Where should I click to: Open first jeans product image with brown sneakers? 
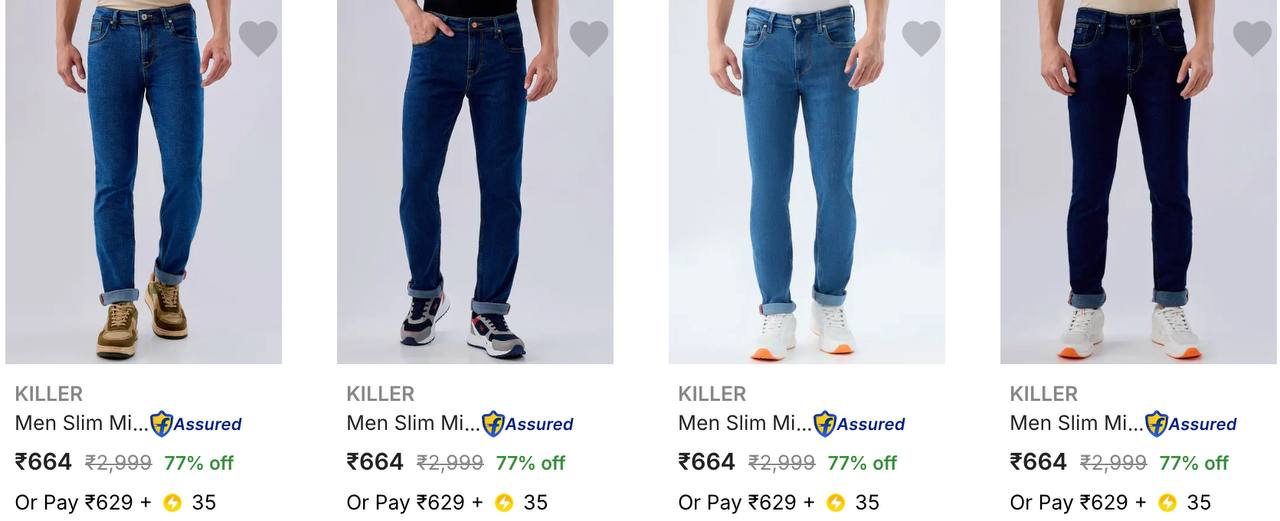coord(143,180)
